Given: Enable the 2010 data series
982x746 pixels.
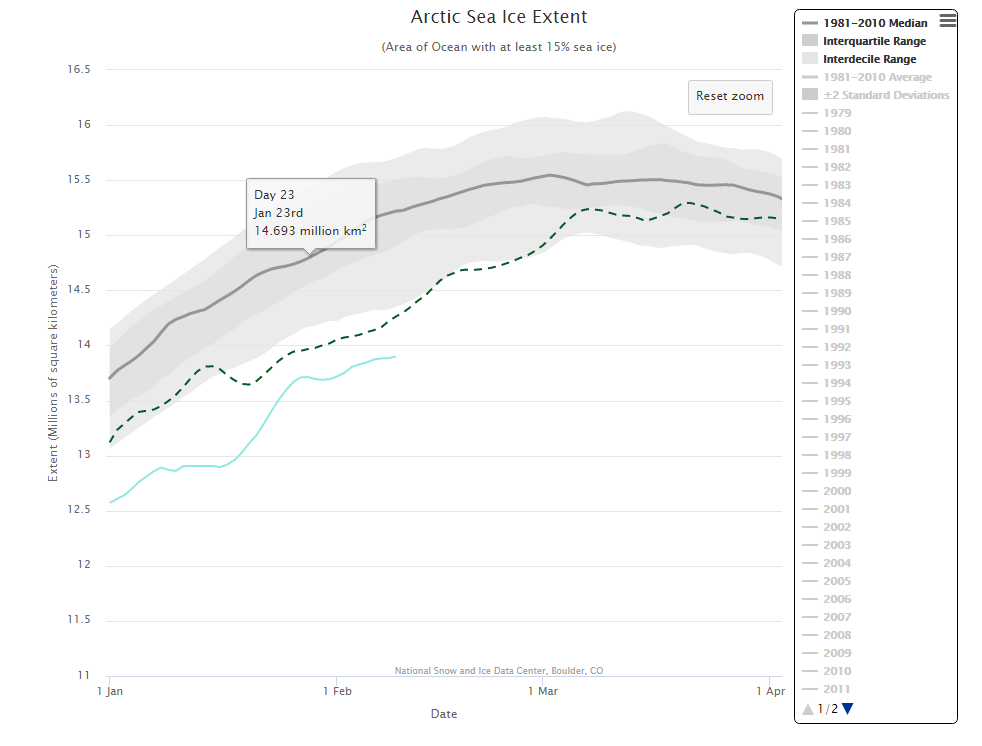Looking at the screenshot, I should 837,671.
